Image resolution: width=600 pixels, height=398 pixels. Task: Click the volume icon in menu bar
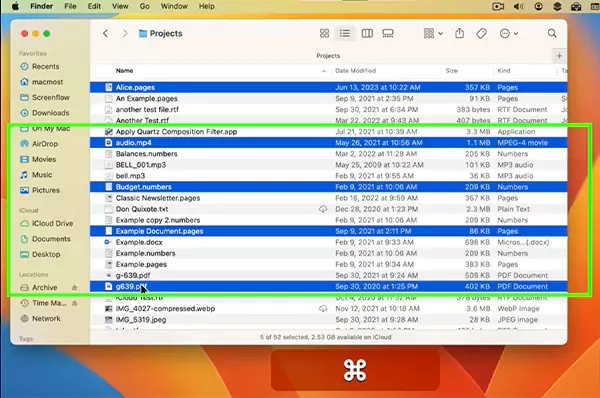[518, 7]
